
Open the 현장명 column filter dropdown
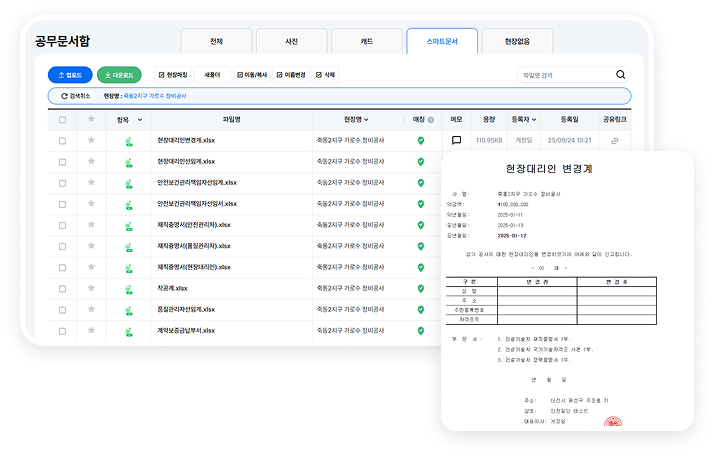[365, 119]
